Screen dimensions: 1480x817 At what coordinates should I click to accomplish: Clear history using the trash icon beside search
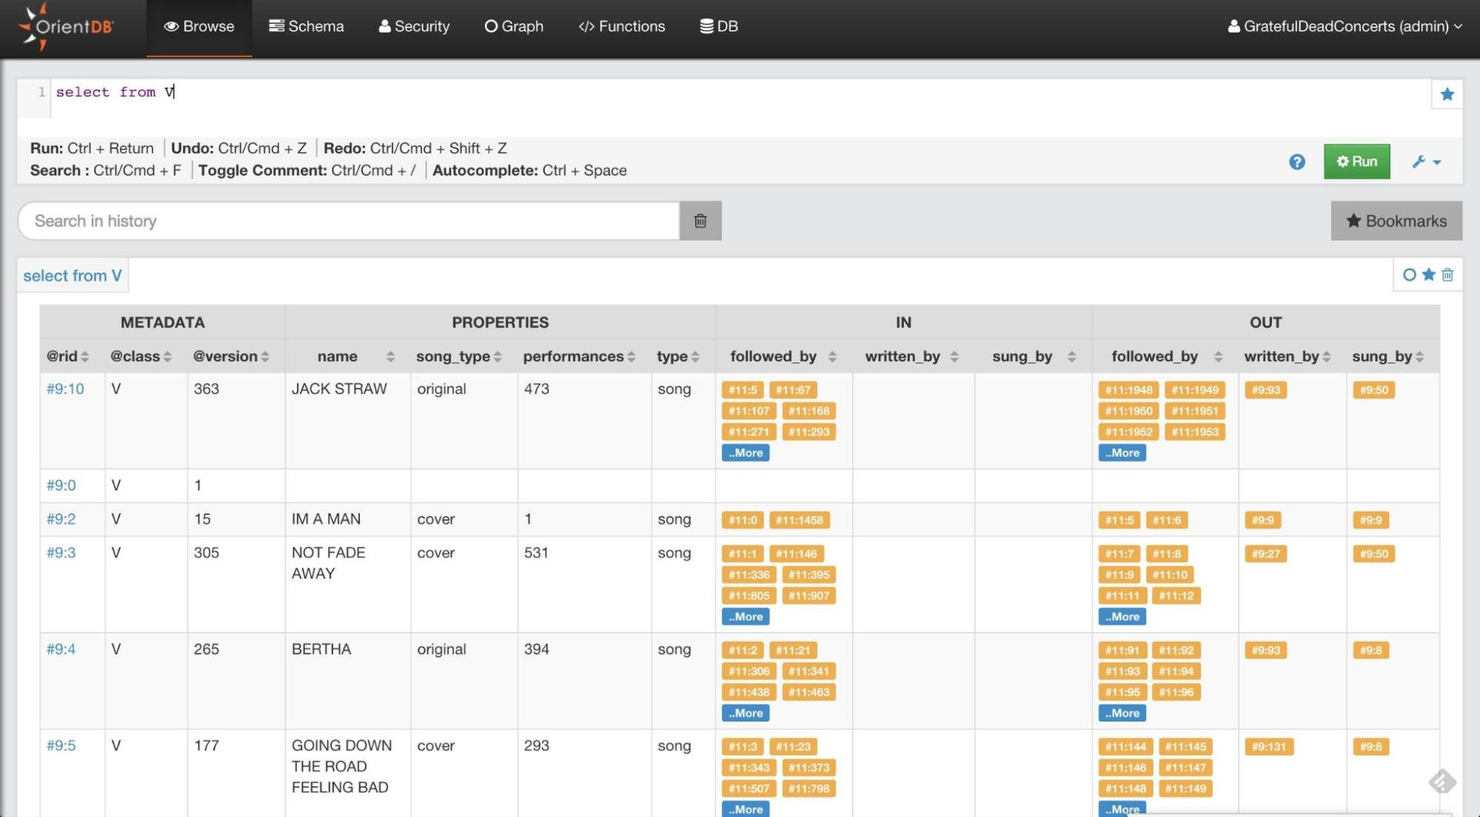(699, 220)
